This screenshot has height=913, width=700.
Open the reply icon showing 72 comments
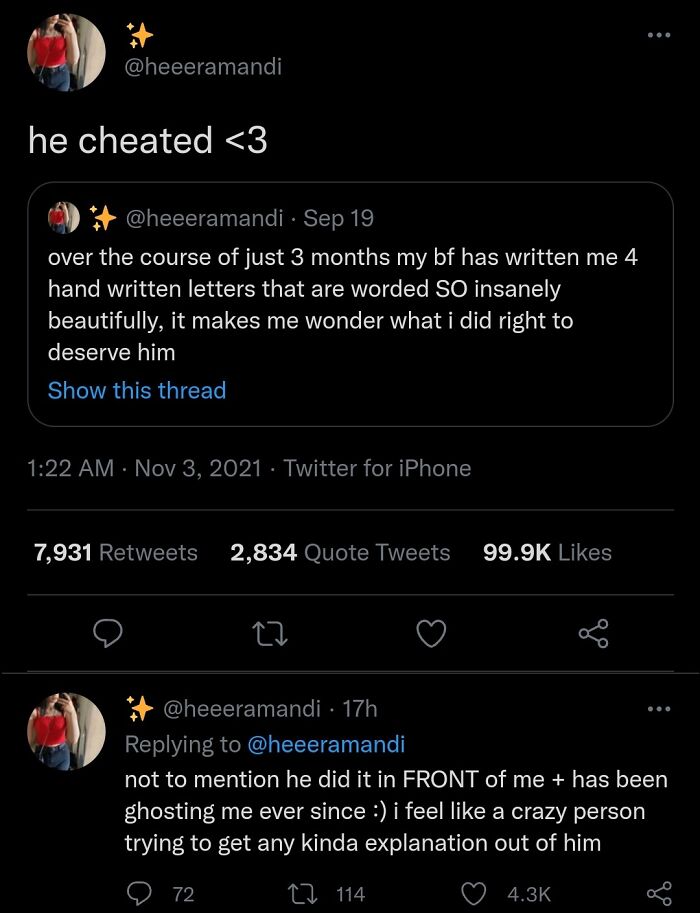[x=140, y=893]
